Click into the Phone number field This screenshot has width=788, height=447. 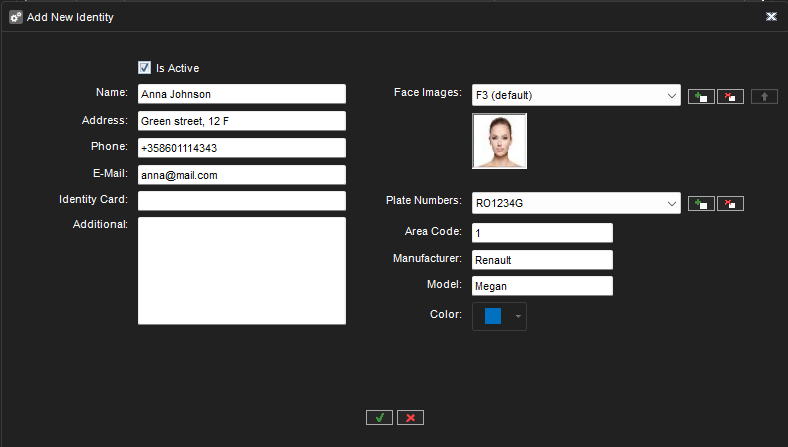point(241,148)
